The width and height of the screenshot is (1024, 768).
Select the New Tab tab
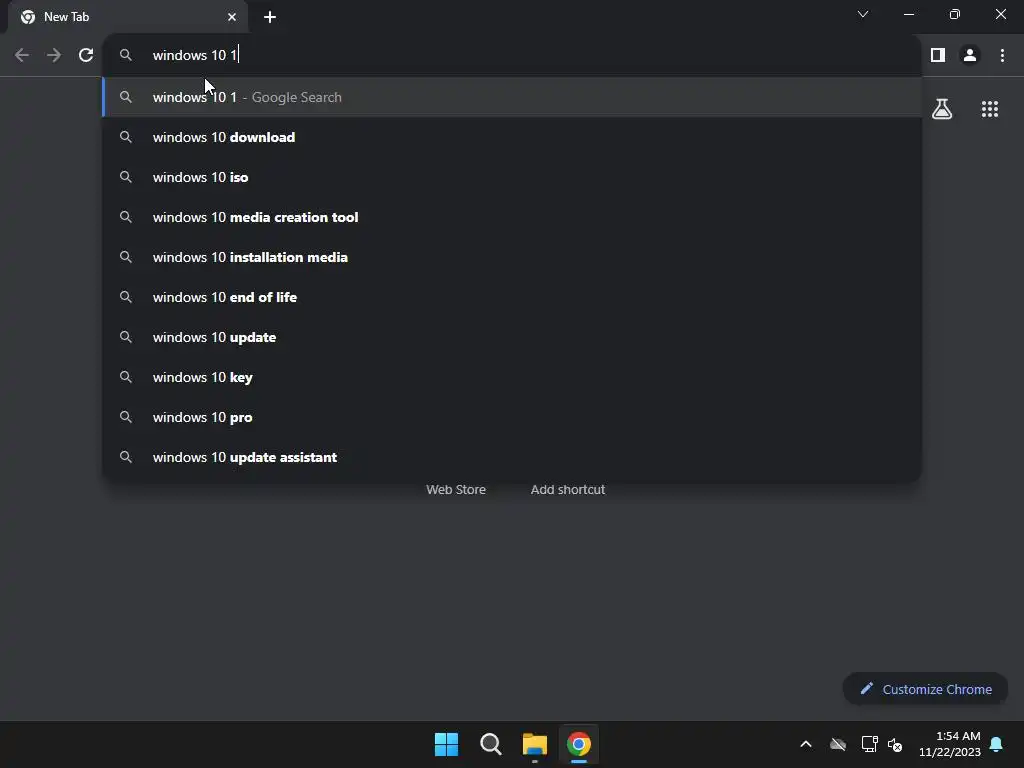pyautogui.click(x=127, y=17)
